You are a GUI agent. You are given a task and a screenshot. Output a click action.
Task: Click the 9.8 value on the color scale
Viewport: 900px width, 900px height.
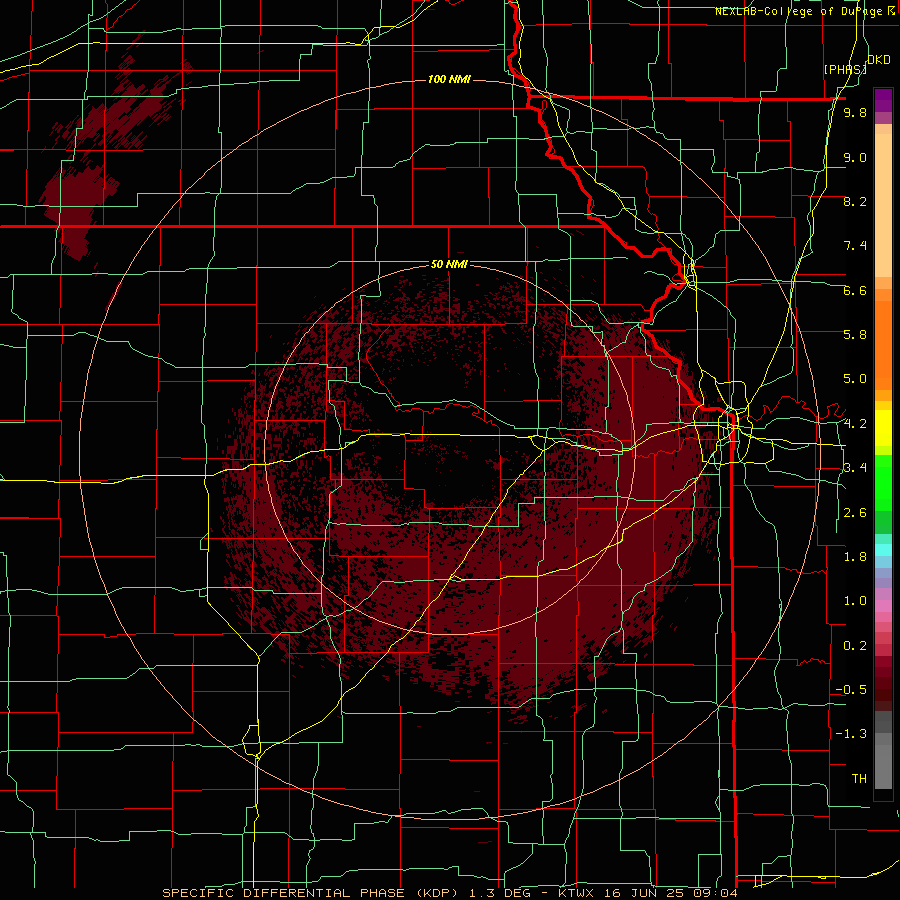(x=855, y=112)
